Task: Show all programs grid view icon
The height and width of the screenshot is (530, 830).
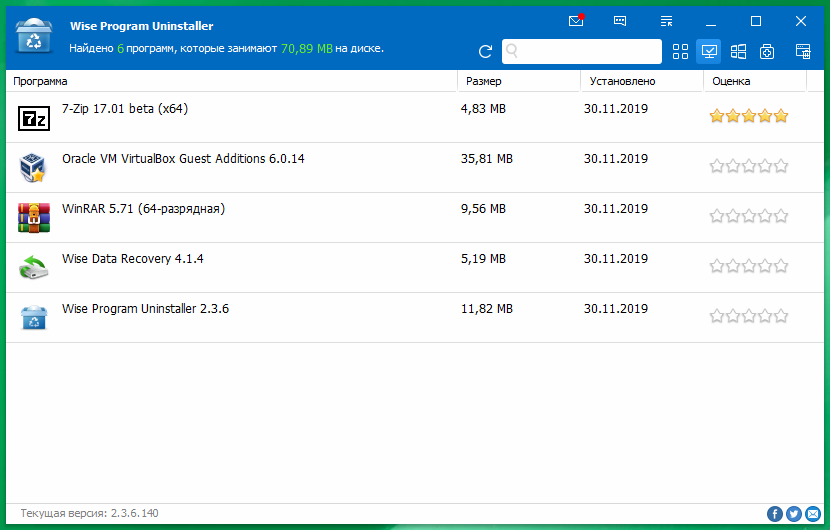Action: pos(680,51)
